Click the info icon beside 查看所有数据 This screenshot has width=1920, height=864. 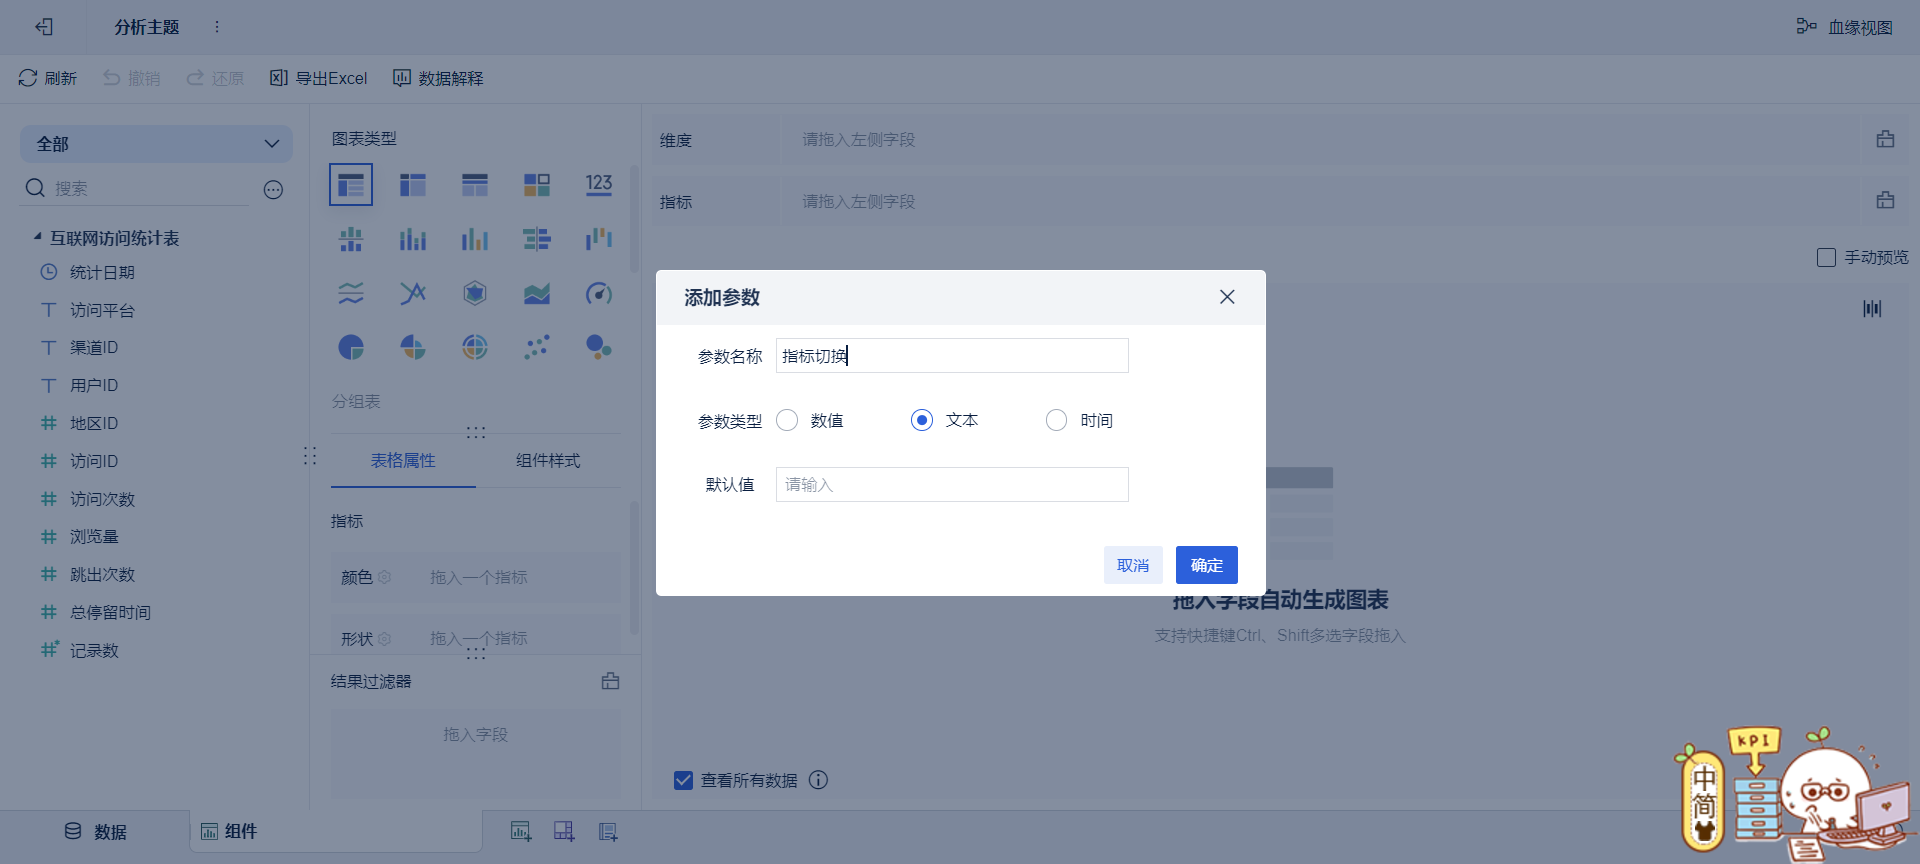(x=818, y=780)
